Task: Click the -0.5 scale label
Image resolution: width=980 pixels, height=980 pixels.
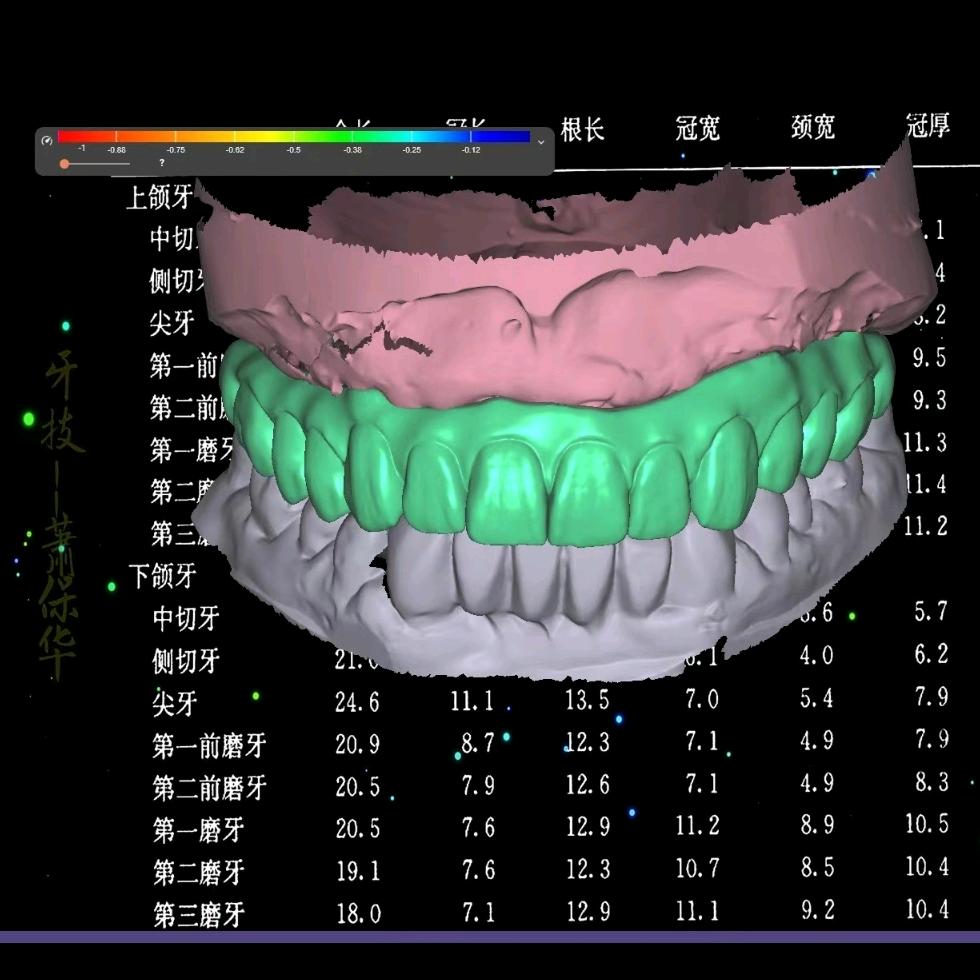Action: (294, 150)
